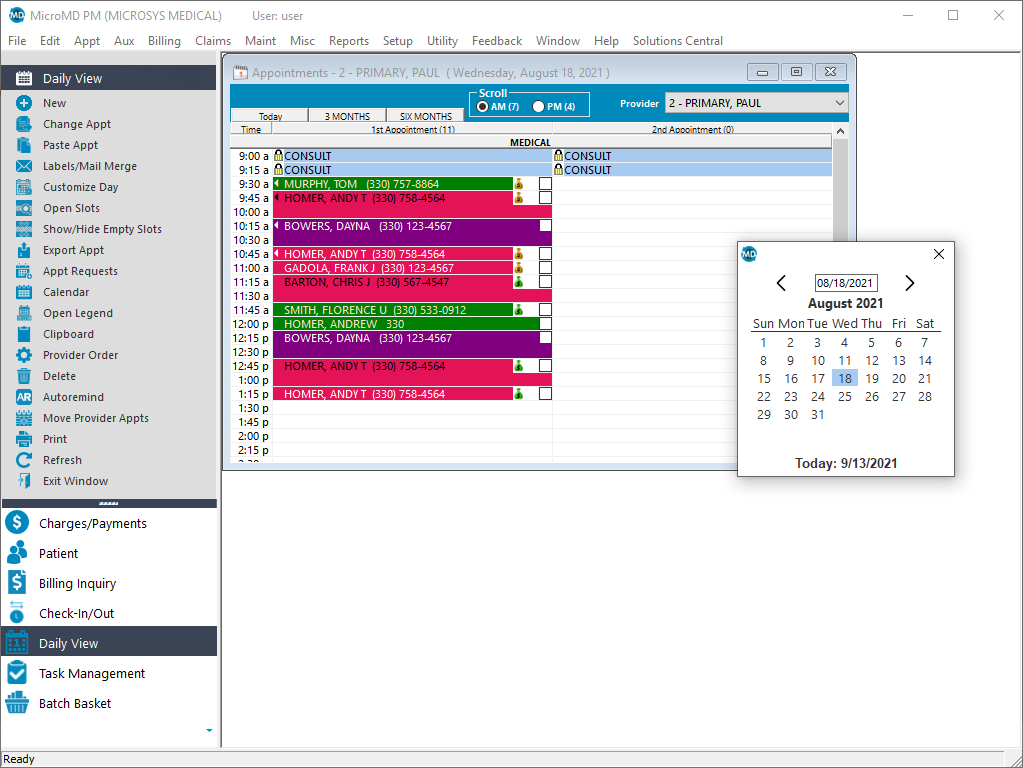Open Charges/Payments dollar icon
Image resolution: width=1023 pixels, height=768 pixels.
(x=17, y=523)
